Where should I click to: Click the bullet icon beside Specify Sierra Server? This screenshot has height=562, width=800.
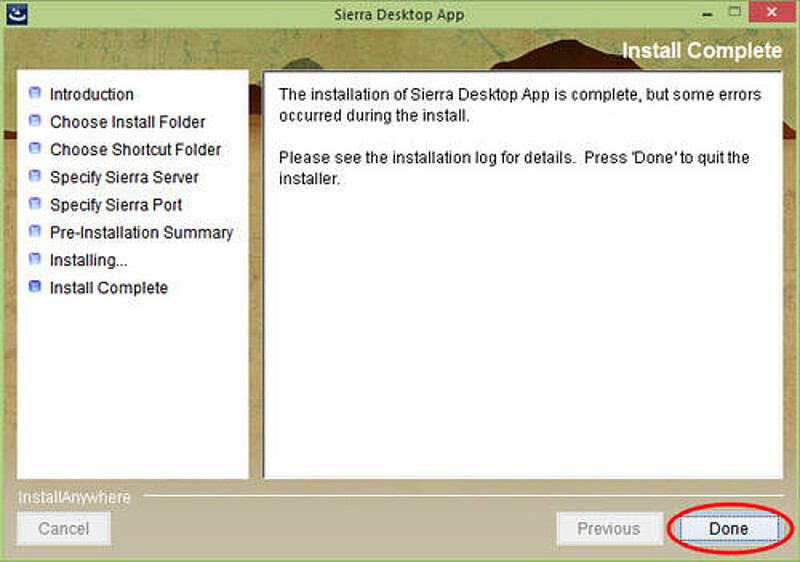35,176
